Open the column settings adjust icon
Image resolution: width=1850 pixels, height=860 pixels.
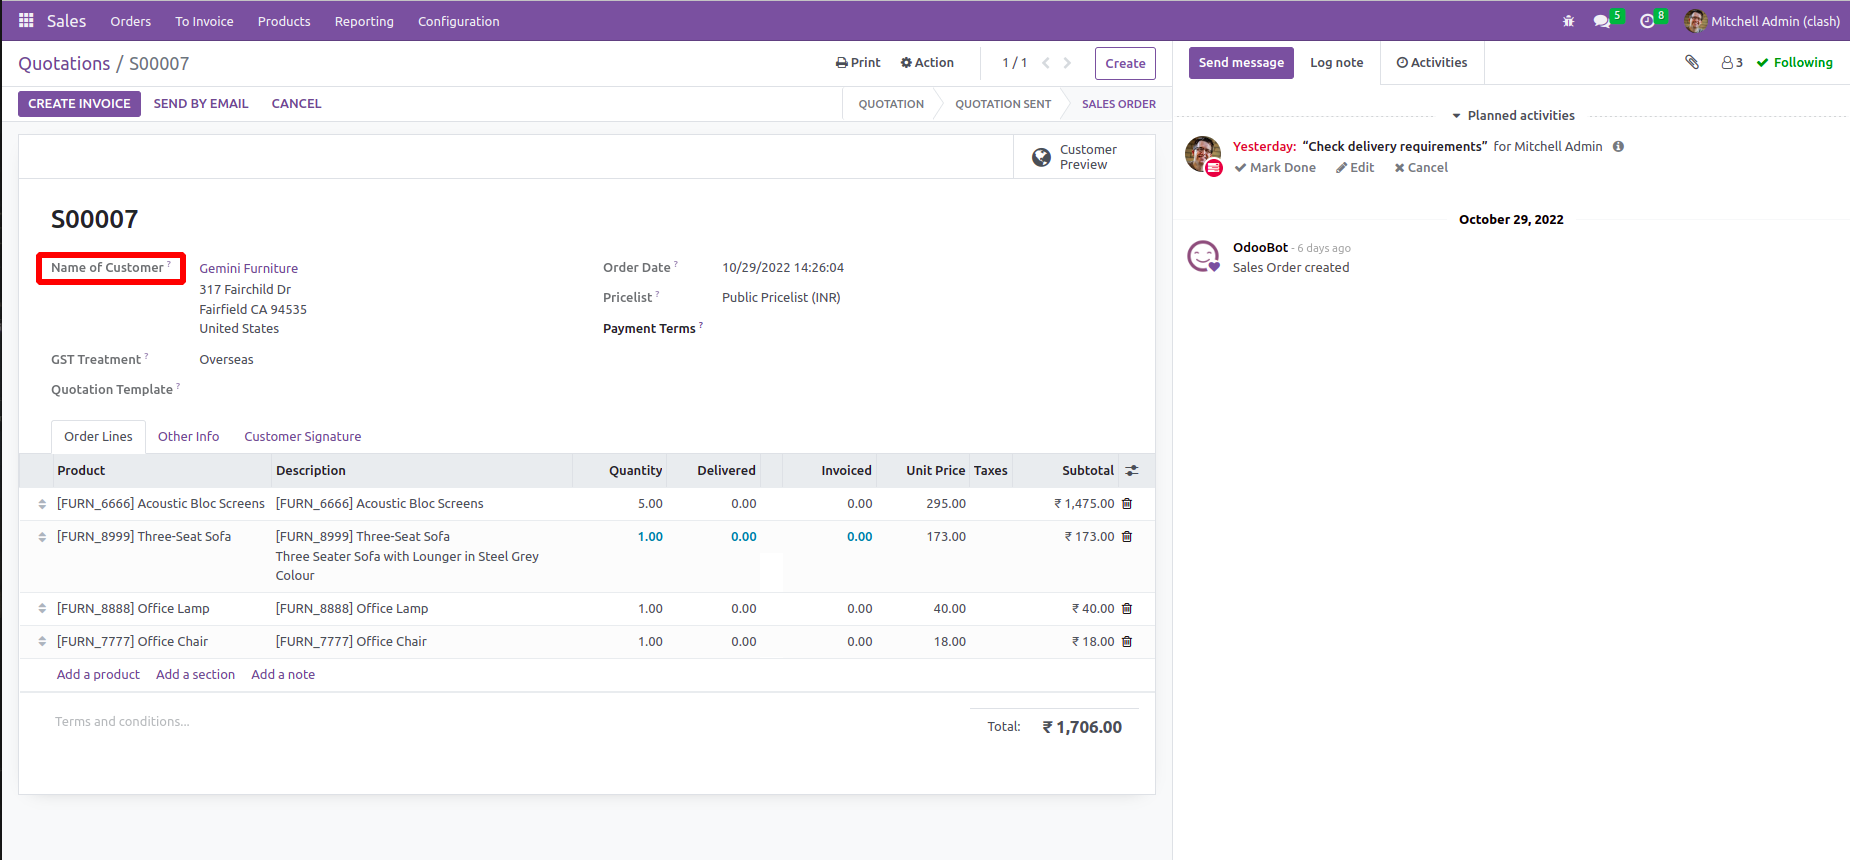click(1132, 471)
